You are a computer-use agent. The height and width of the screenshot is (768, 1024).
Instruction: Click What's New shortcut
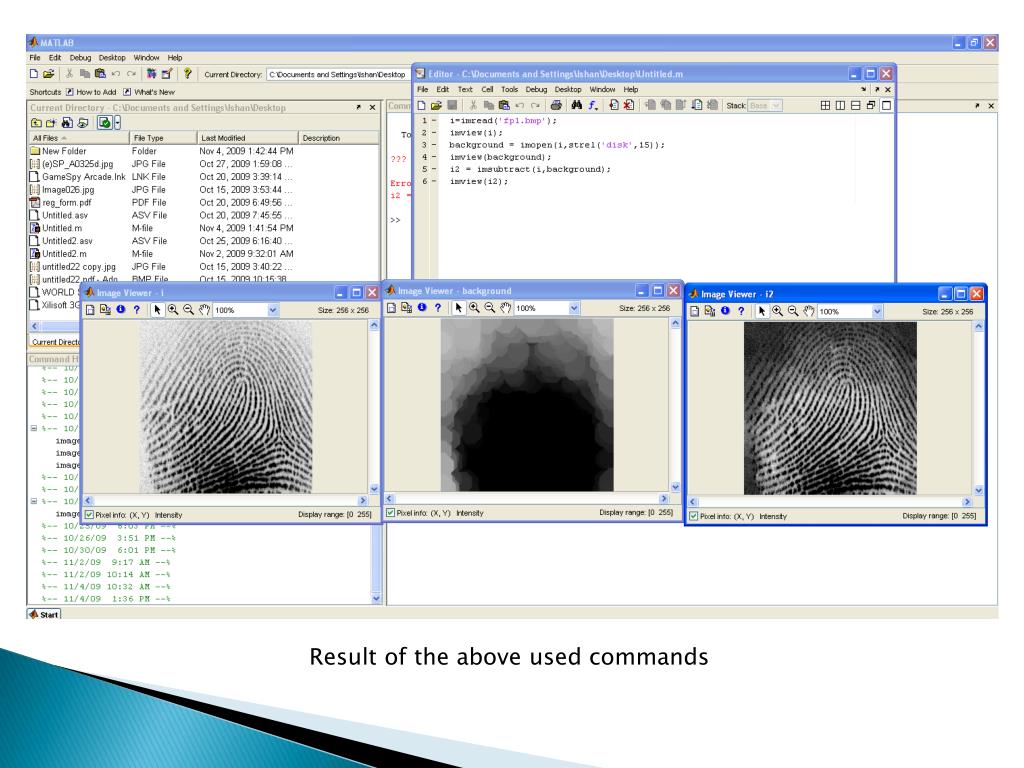(149, 92)
